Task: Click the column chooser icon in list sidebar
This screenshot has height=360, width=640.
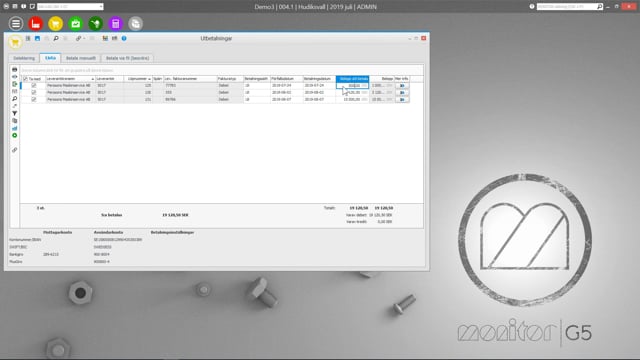Action: 15,91
